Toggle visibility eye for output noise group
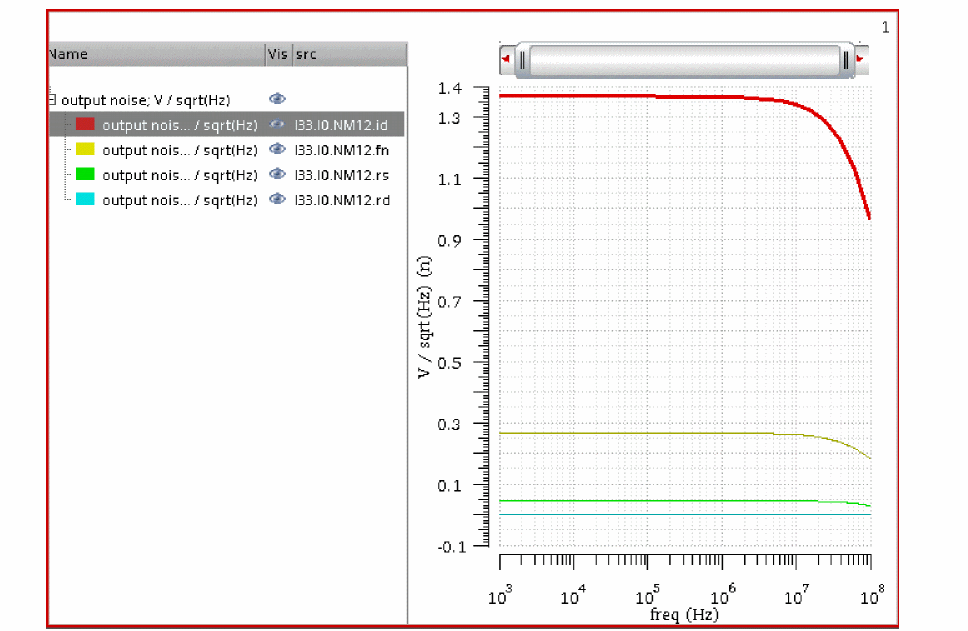The height and width of the screenshot is (631, 968). click(278, 99)
